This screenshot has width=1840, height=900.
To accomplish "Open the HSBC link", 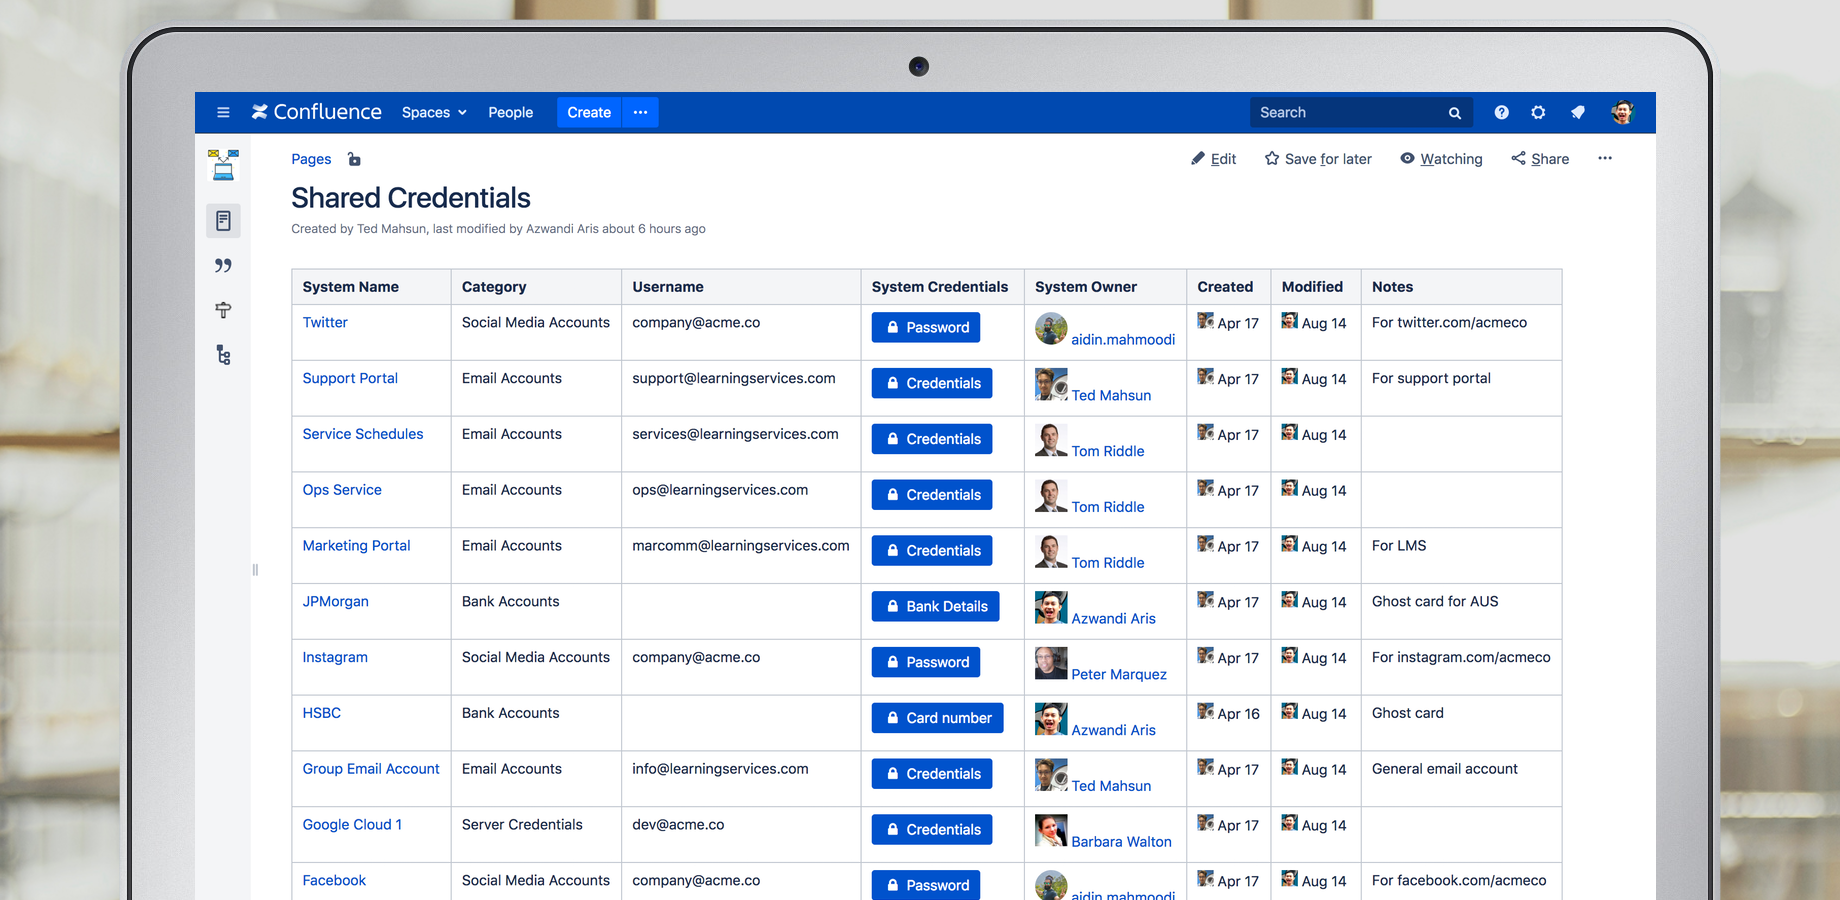I will click(321, 714).
